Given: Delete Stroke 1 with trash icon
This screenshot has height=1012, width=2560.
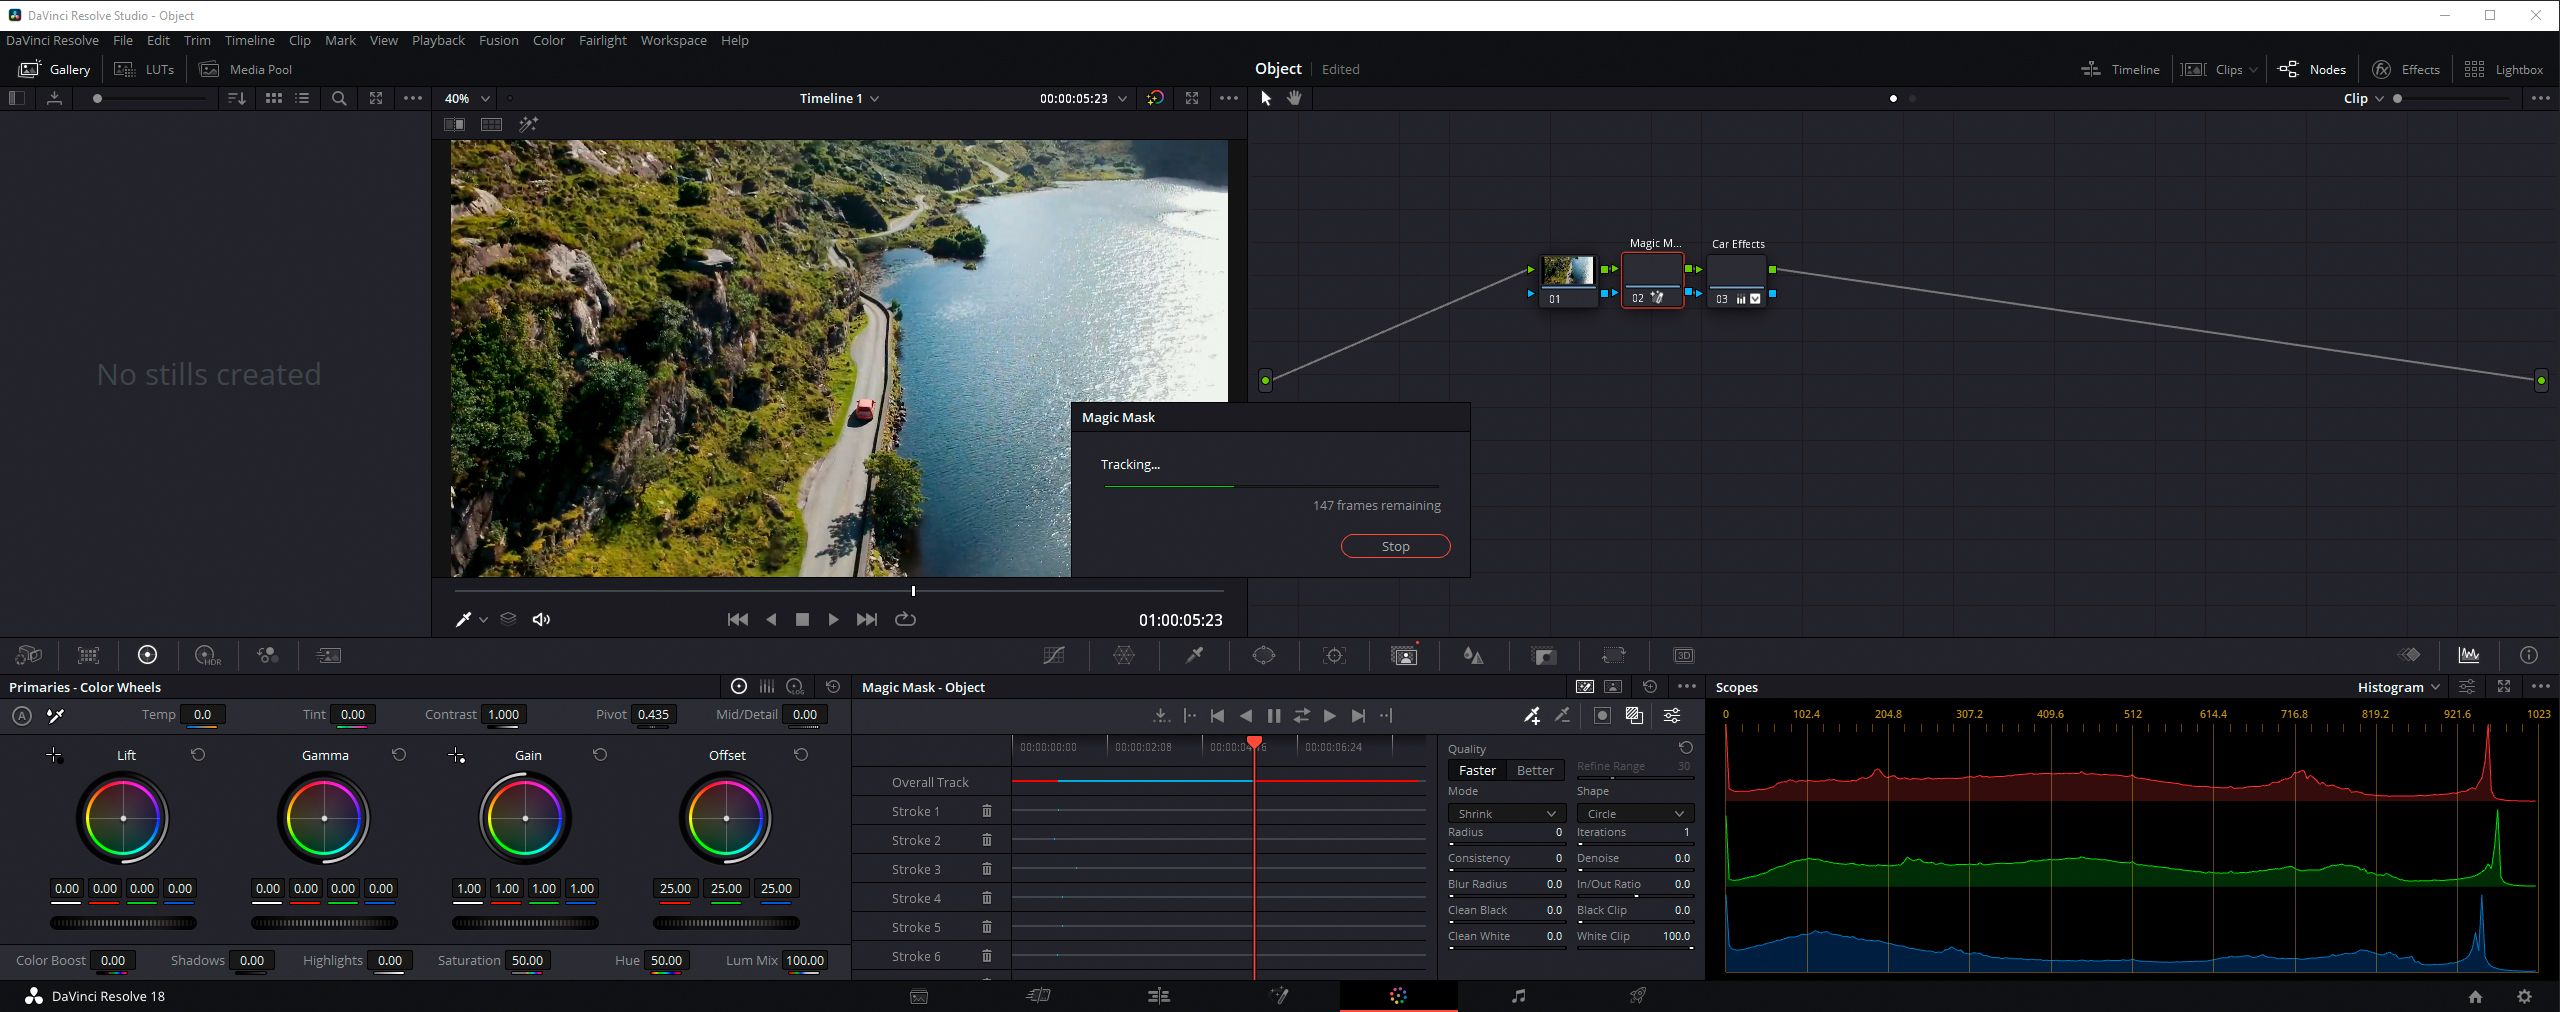Looking at the screenshot, I should point(986,811).
